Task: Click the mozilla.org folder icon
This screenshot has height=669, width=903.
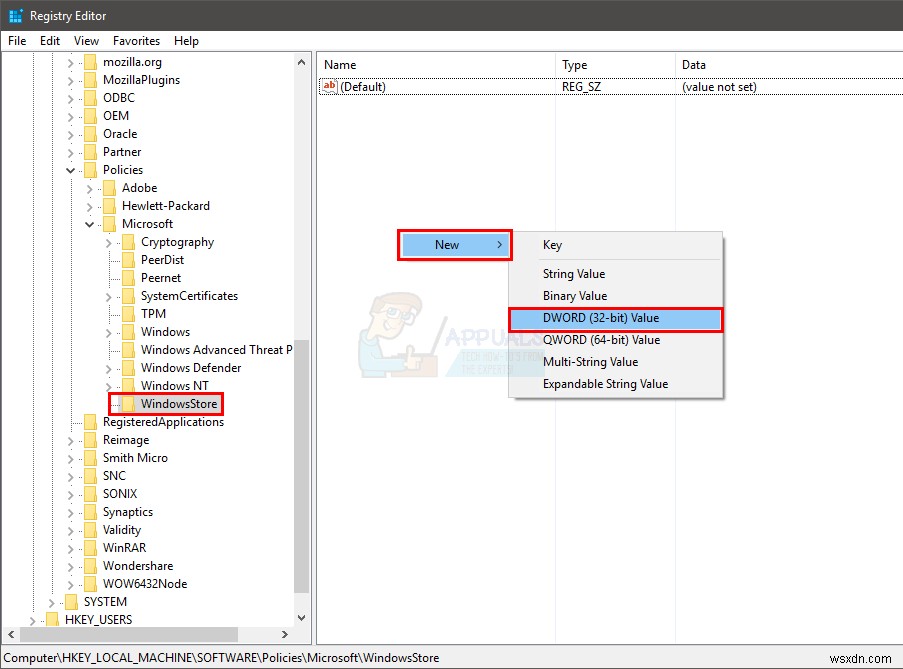Action: point(90,62)
